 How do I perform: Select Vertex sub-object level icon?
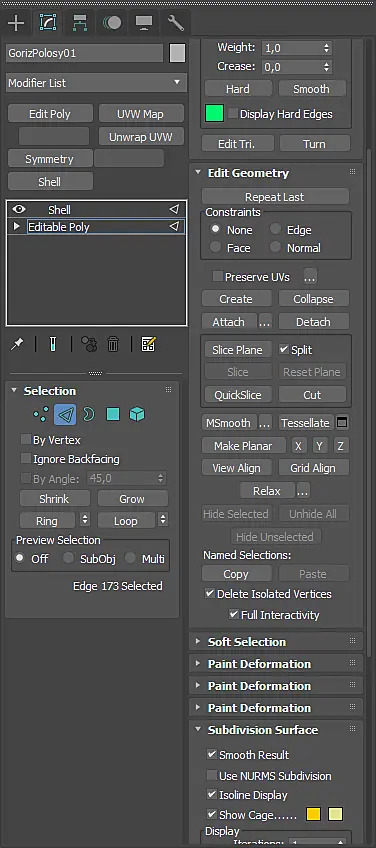[x=41, y=415]
